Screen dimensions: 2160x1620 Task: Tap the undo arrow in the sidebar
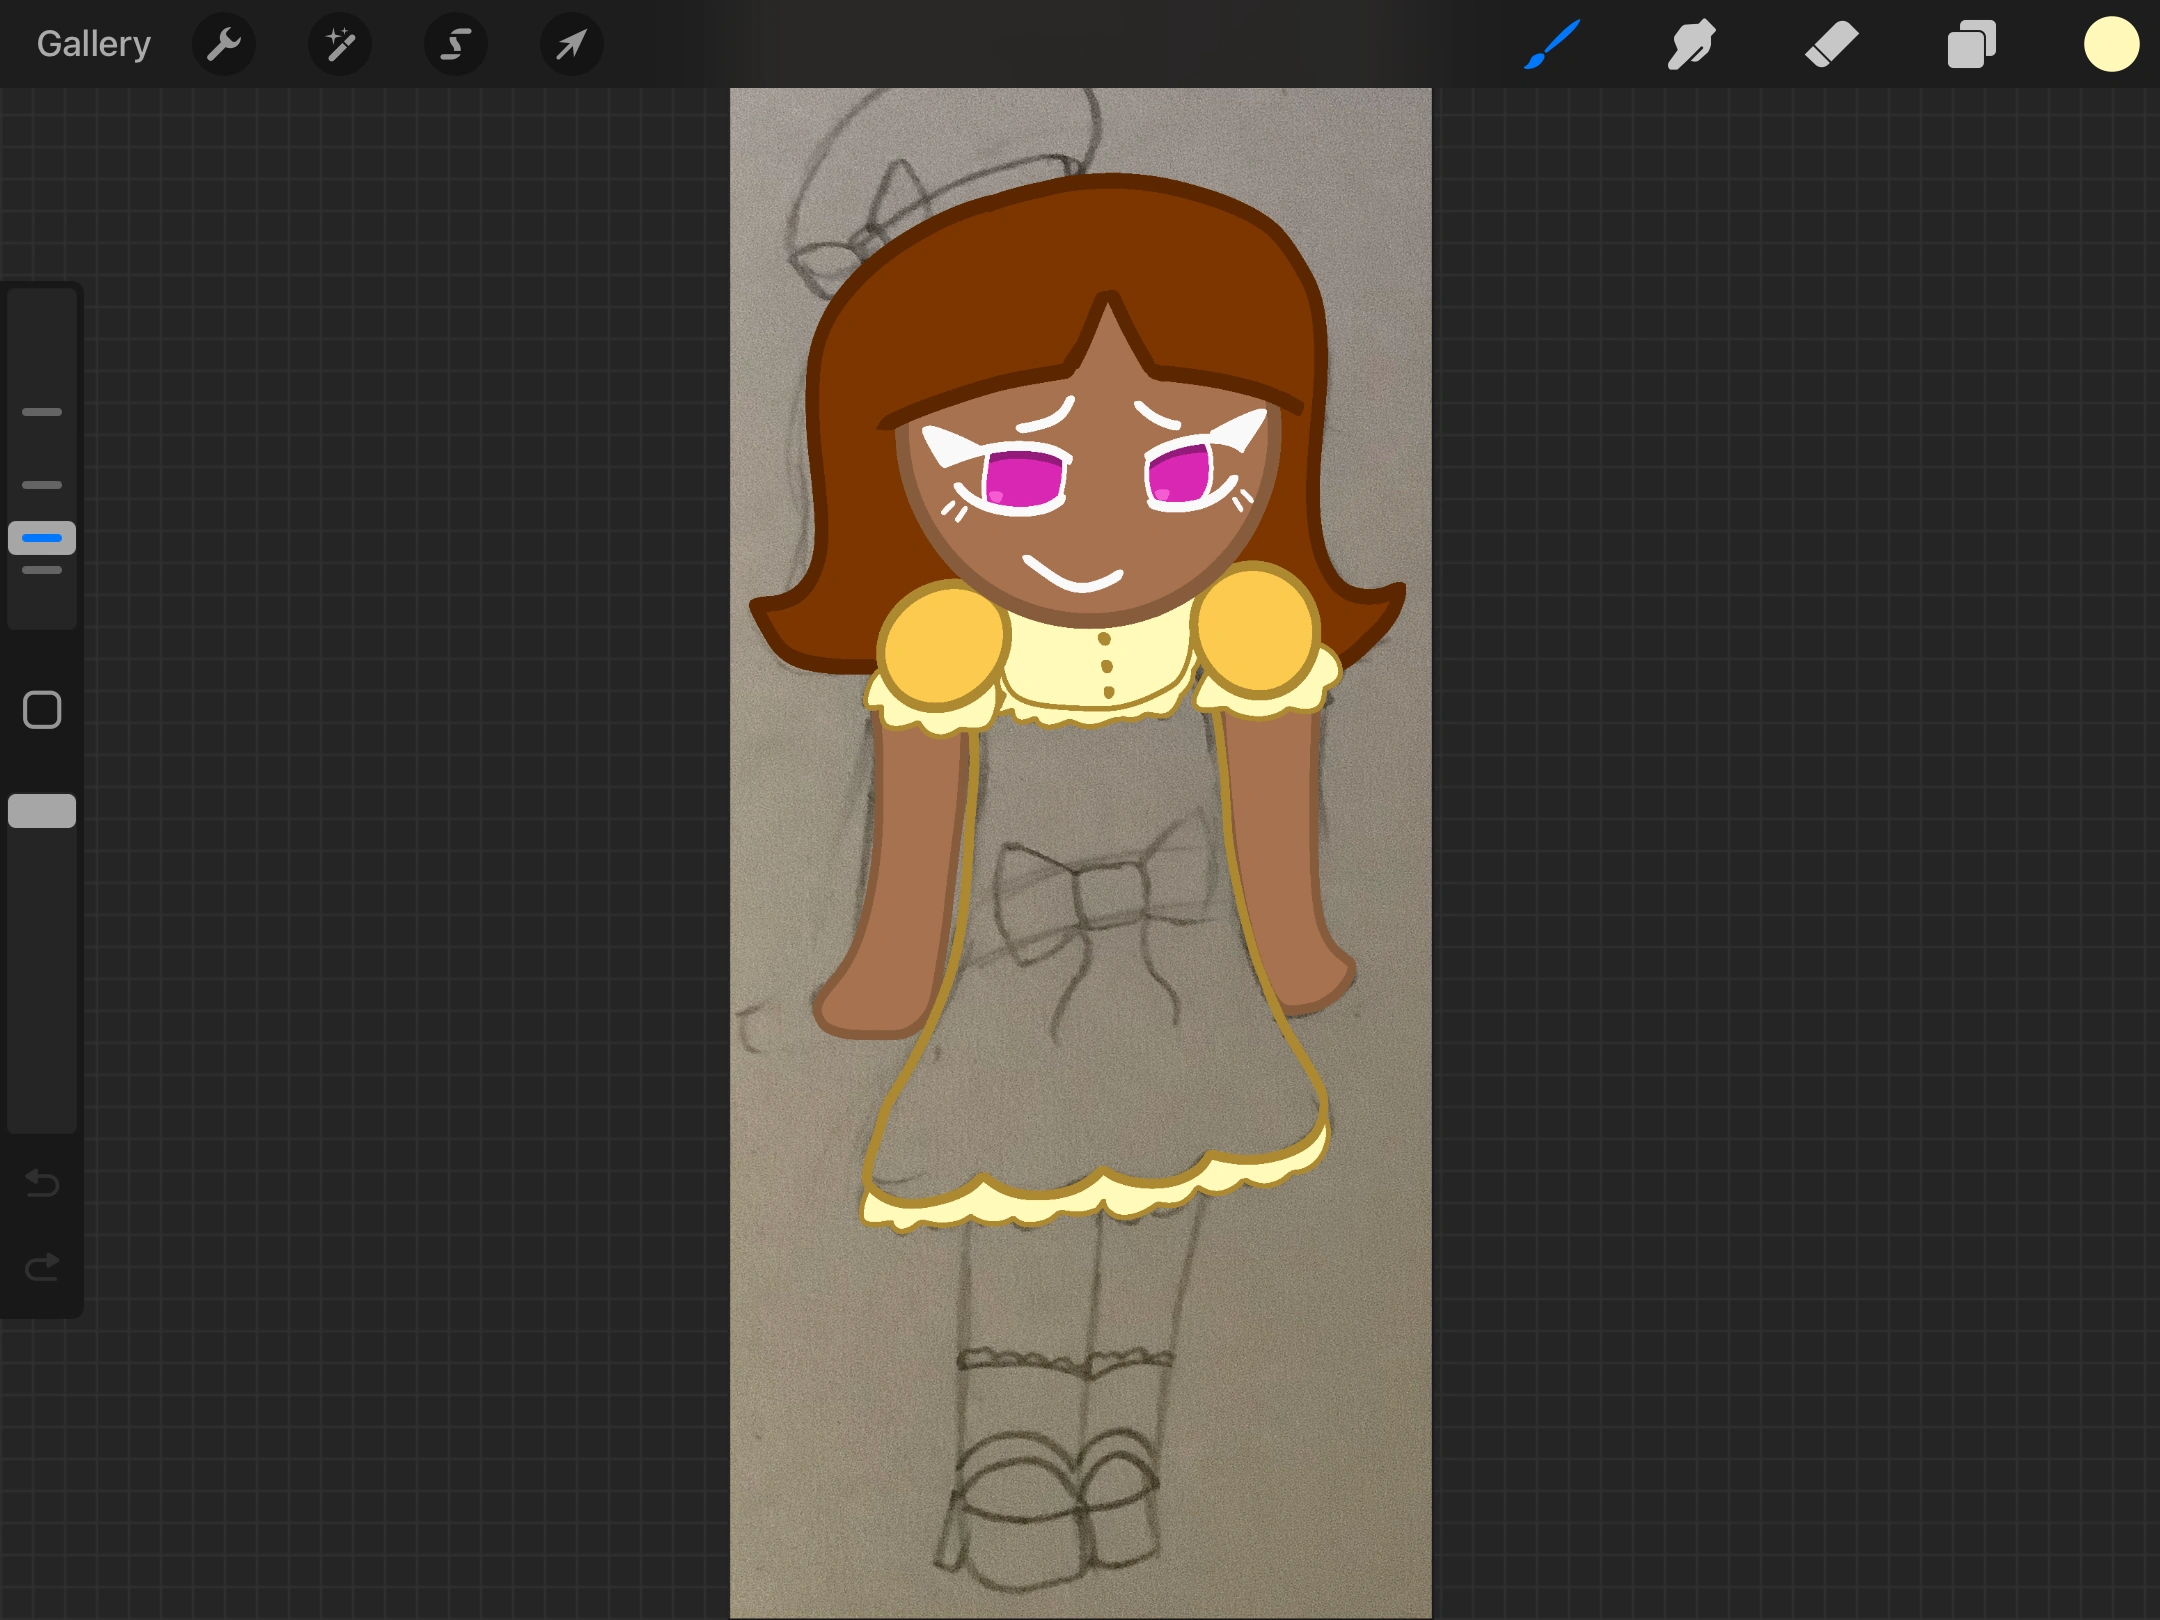(x=41, y=1183)
